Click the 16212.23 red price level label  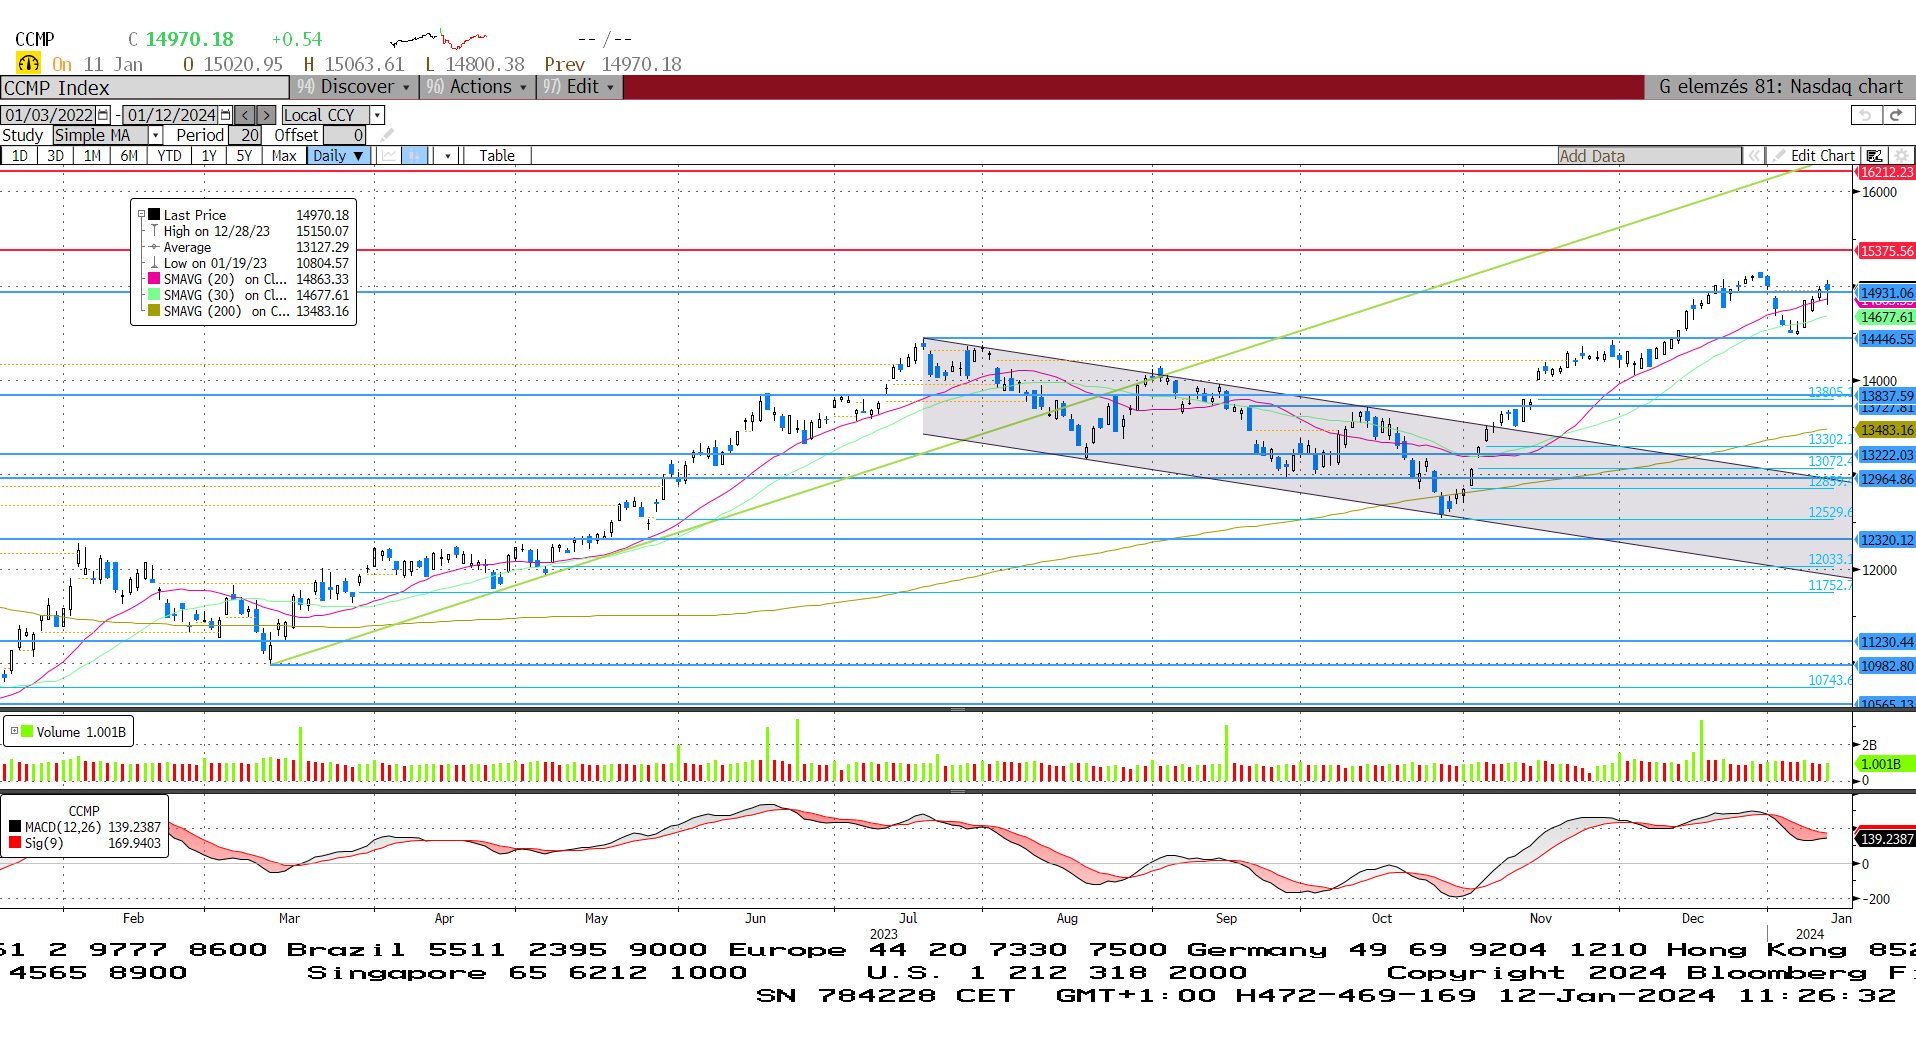click(1886, 172)
